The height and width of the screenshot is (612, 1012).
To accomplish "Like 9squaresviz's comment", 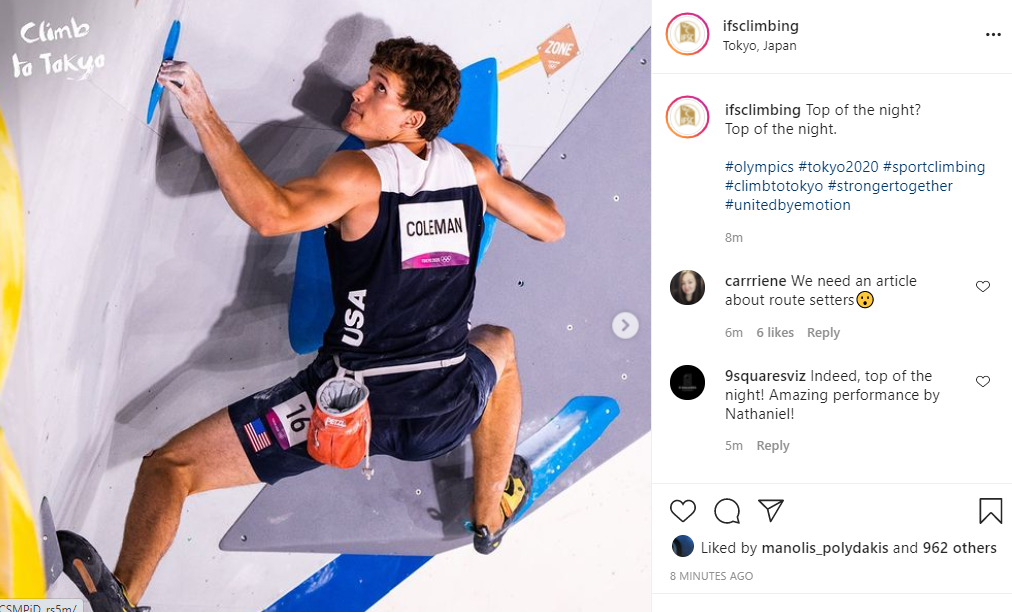I will (x=983, y=382).
